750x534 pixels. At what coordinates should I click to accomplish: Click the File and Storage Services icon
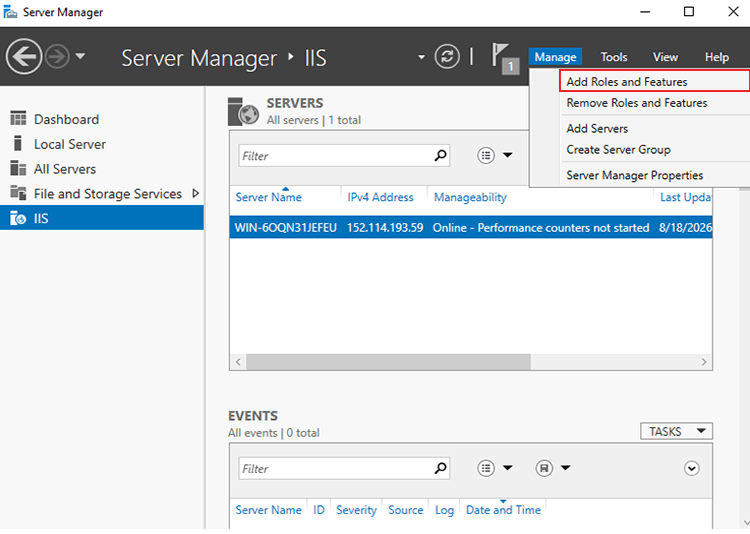tap(18, 193)
